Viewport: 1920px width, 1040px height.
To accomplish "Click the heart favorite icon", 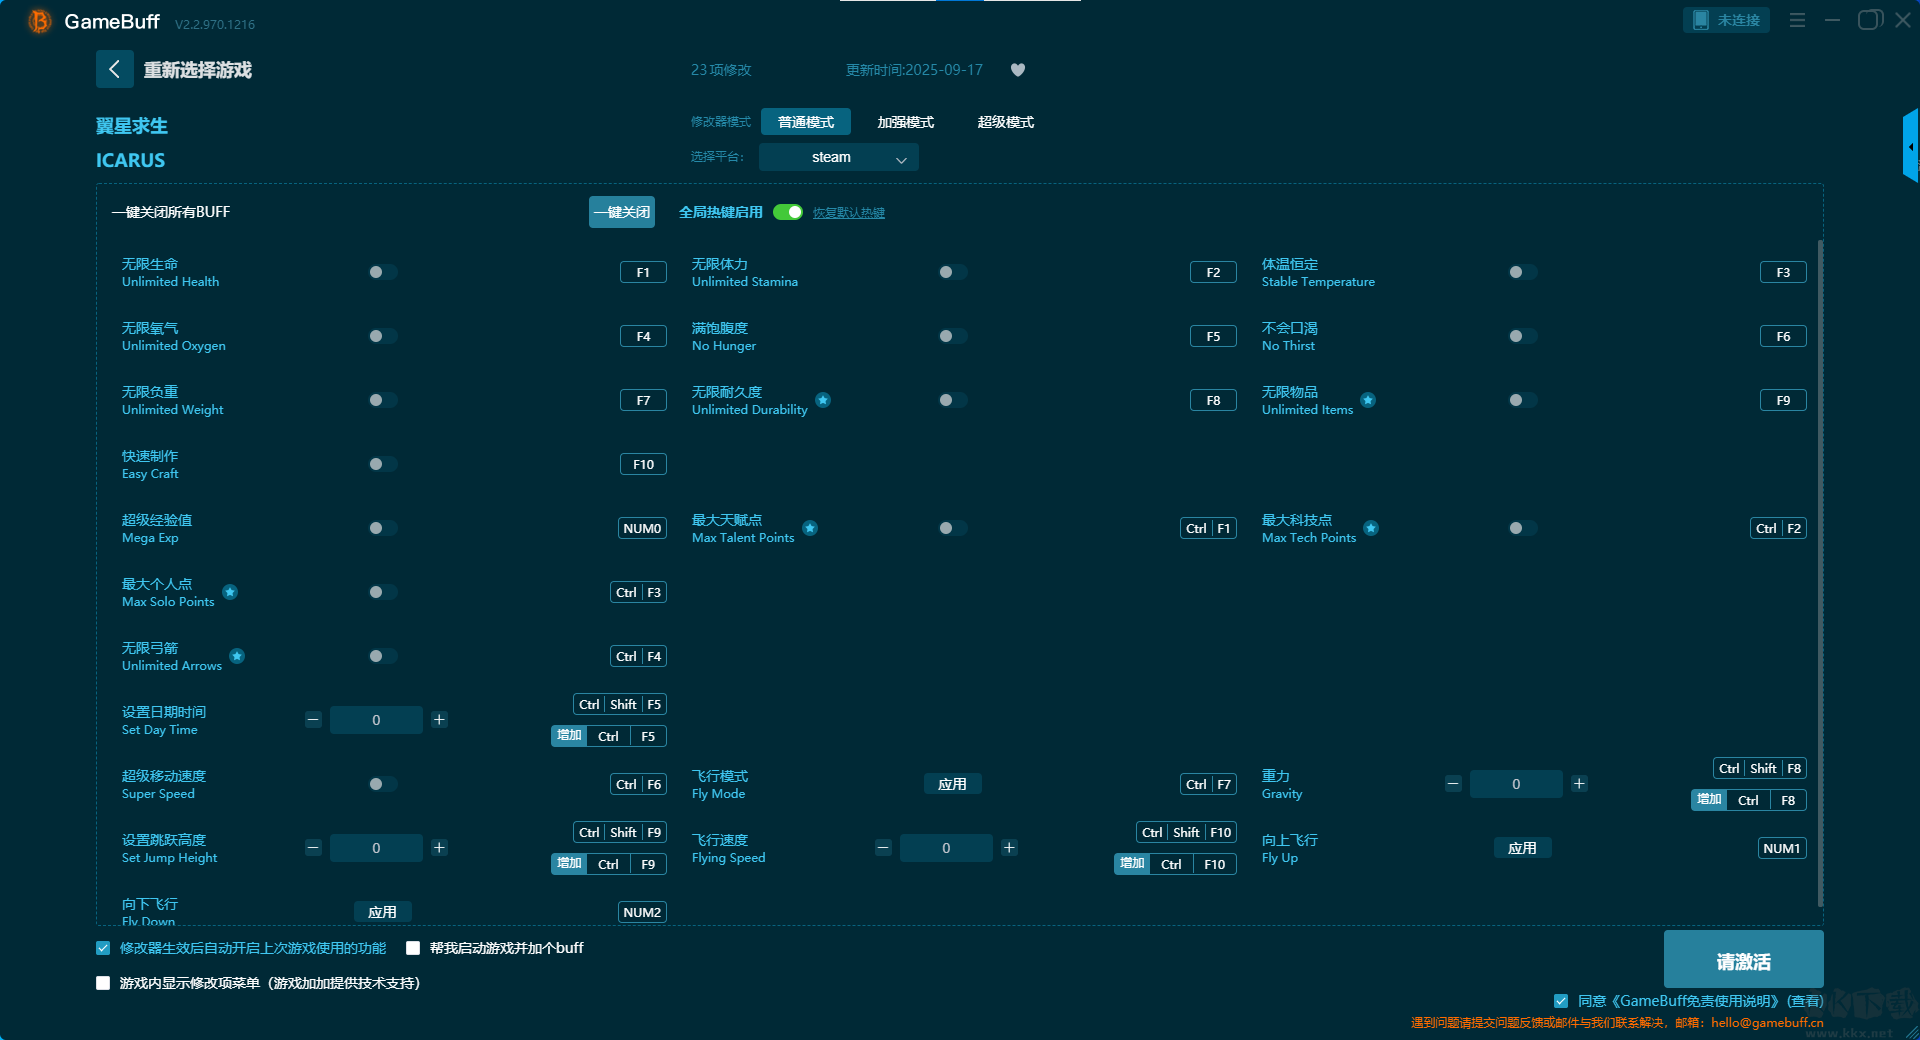I will pyautogui.click(x=1018, y=70).
